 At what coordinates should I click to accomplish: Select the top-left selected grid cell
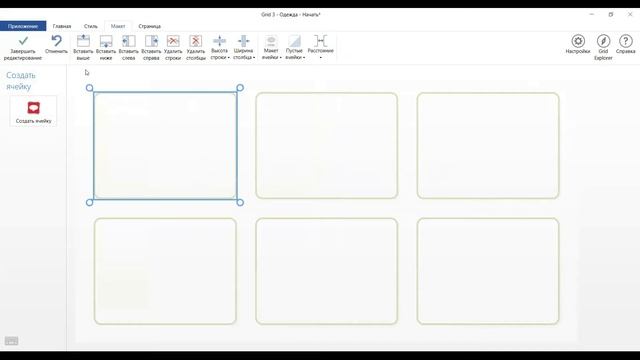(165, 146)
